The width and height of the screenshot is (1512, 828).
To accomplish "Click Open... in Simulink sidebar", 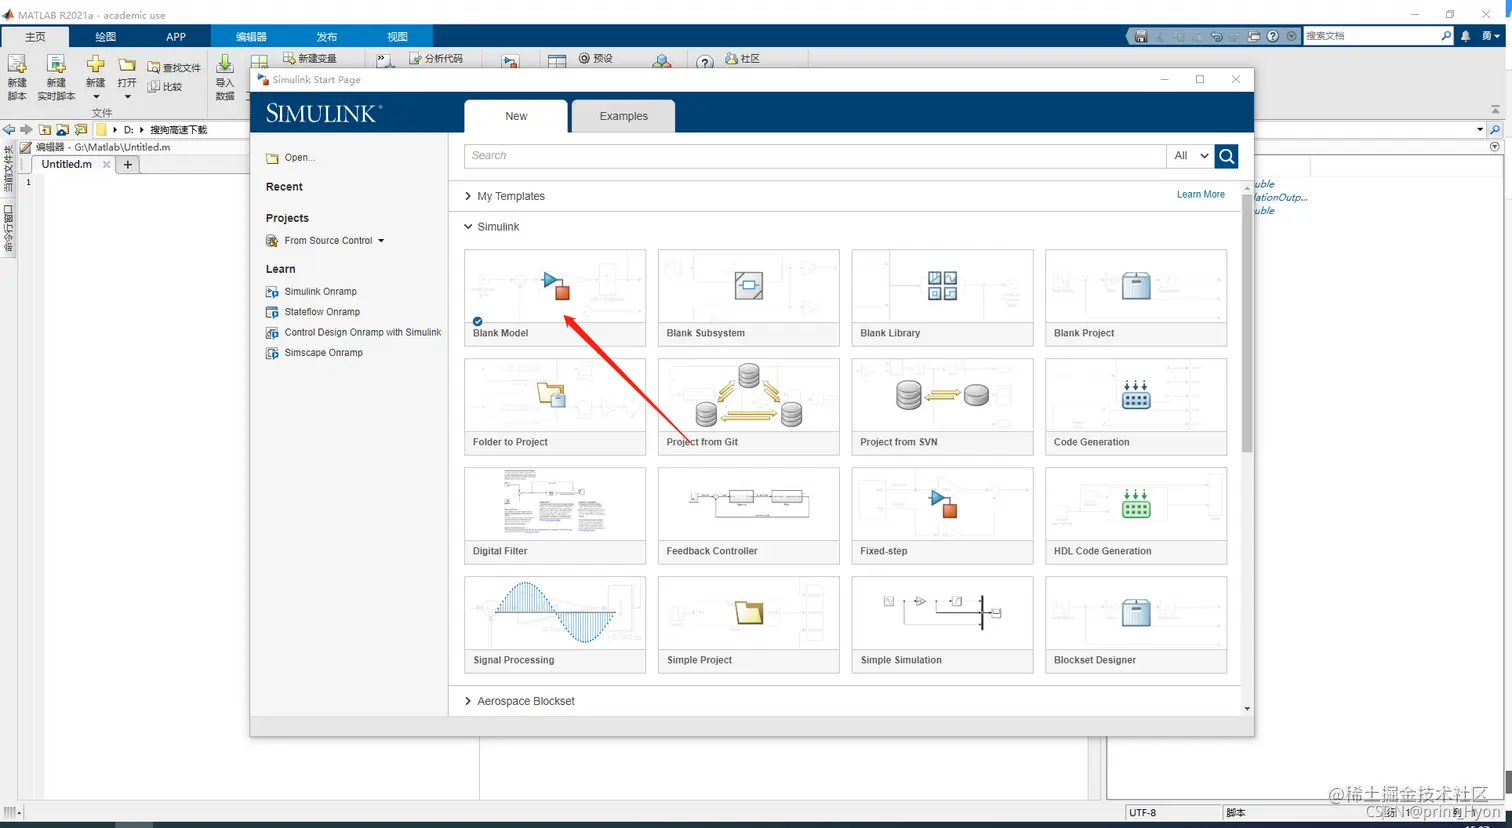I will point(290,158).
